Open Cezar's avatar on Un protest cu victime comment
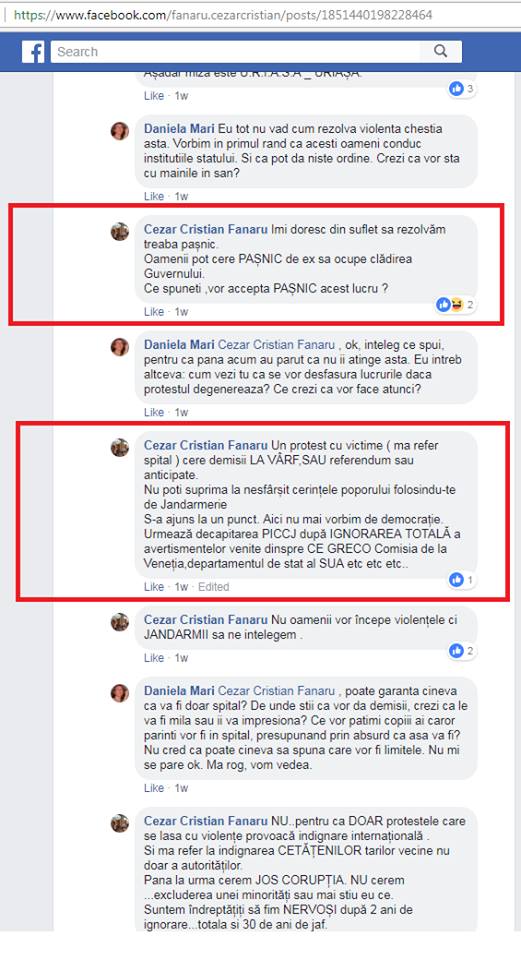 (119, 448)
